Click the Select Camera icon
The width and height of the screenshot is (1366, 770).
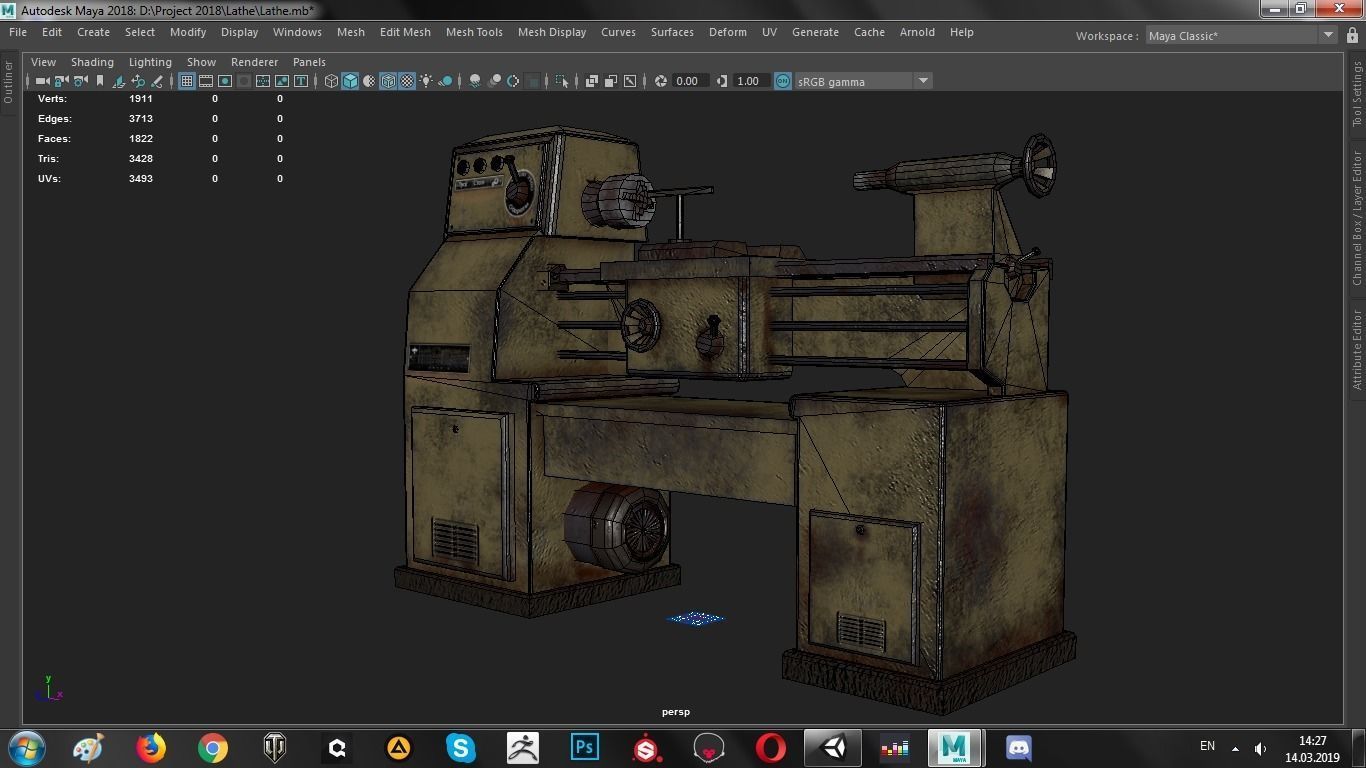click(x=43, y=81)
